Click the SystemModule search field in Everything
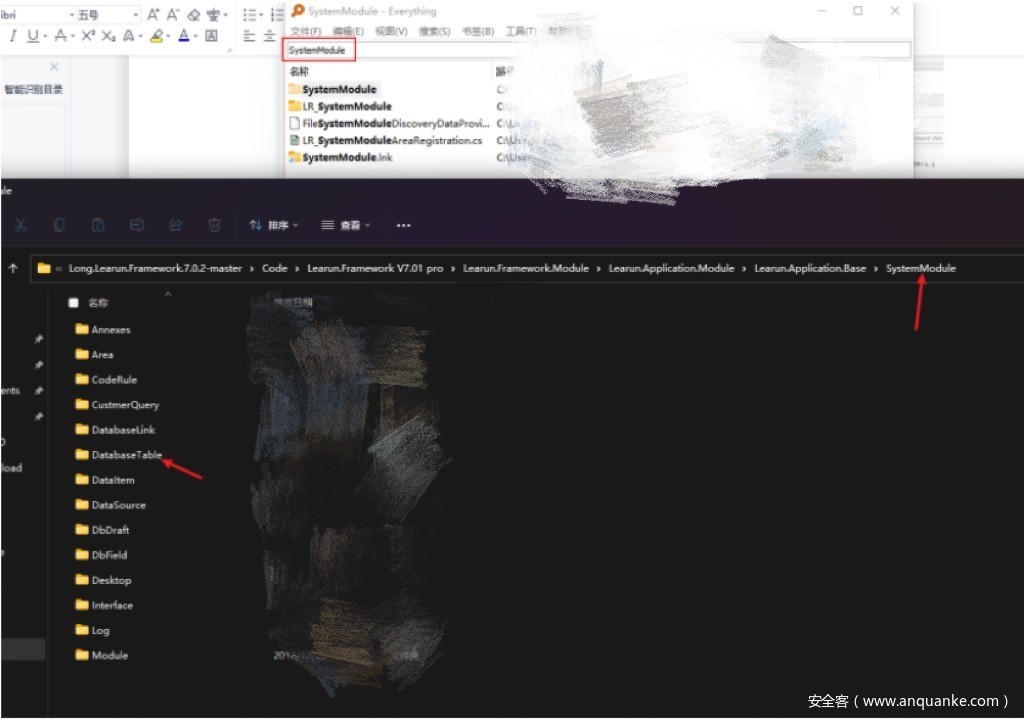The height and width of the screenshot is (720, 1024). tap(600, 49)
